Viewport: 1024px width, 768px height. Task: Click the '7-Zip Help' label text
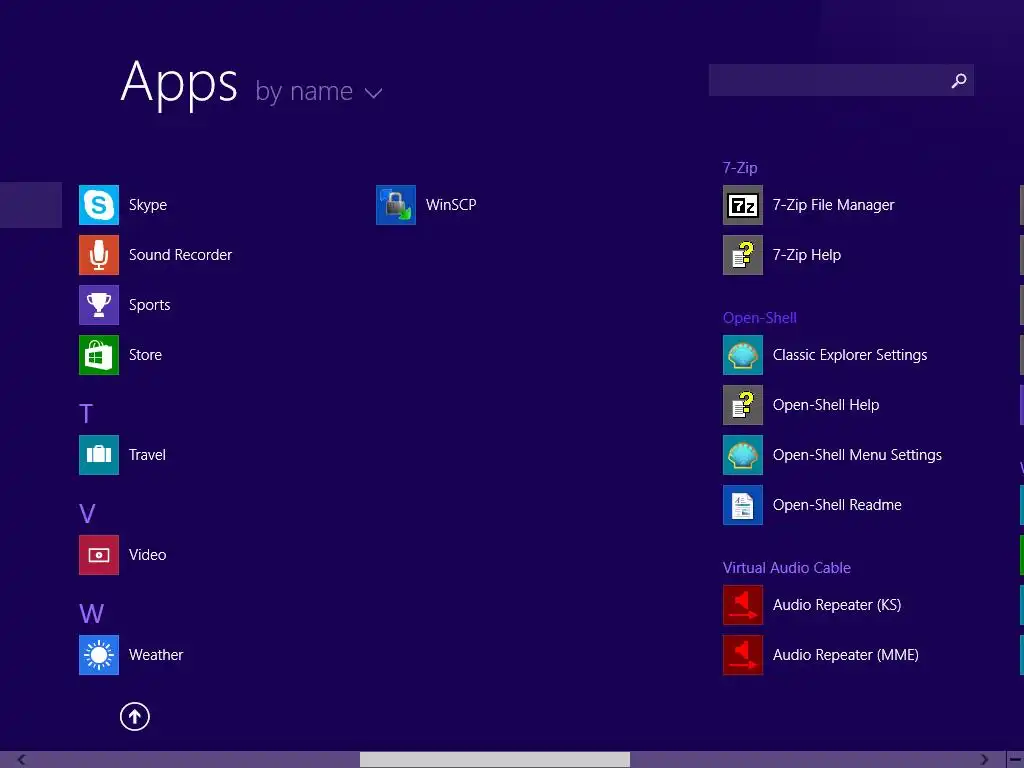click(807, 255)
